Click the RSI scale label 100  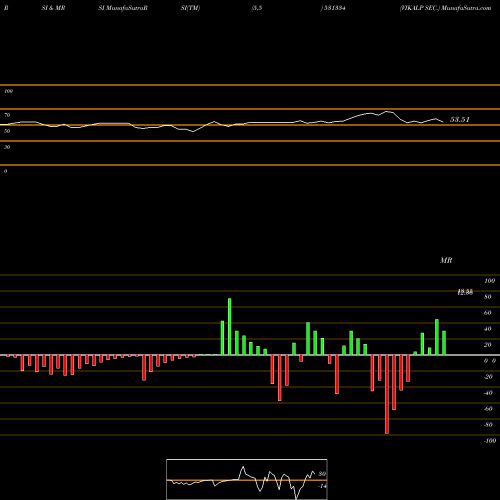pyautogui.click(x=9, y=91)
